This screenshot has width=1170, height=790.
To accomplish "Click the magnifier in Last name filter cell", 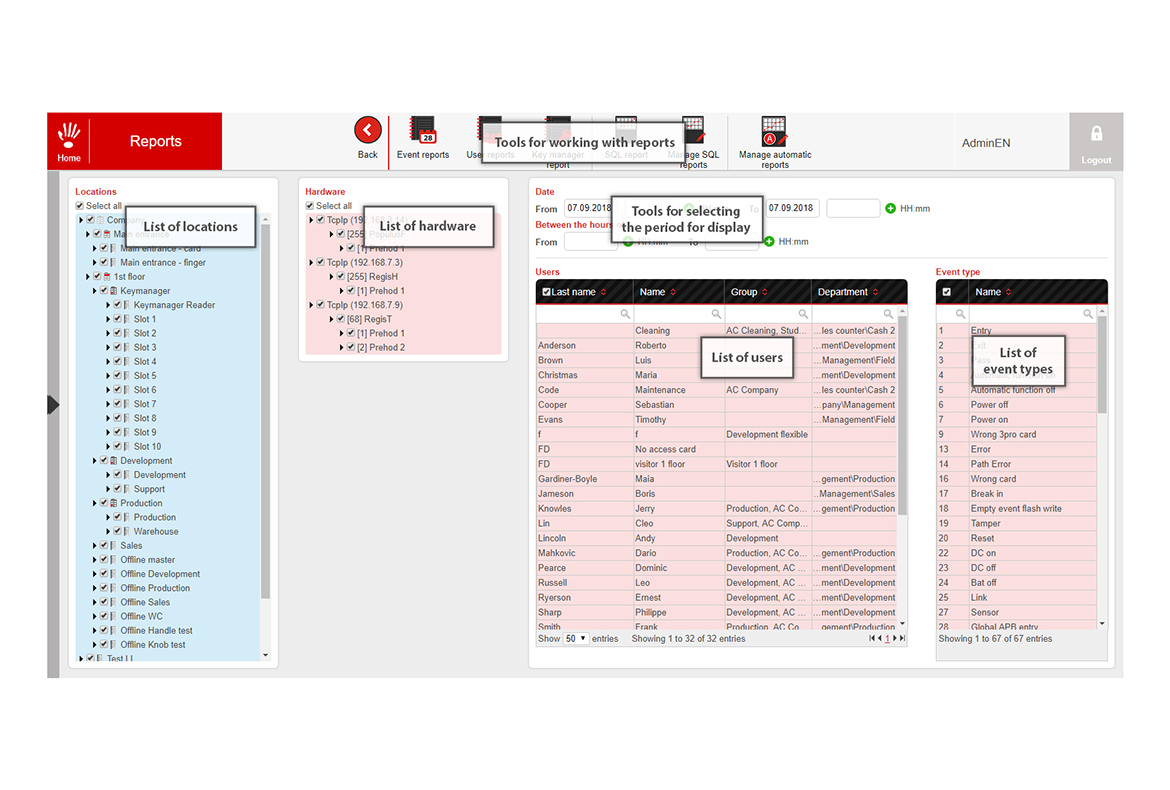I will (x=625, y=314).
